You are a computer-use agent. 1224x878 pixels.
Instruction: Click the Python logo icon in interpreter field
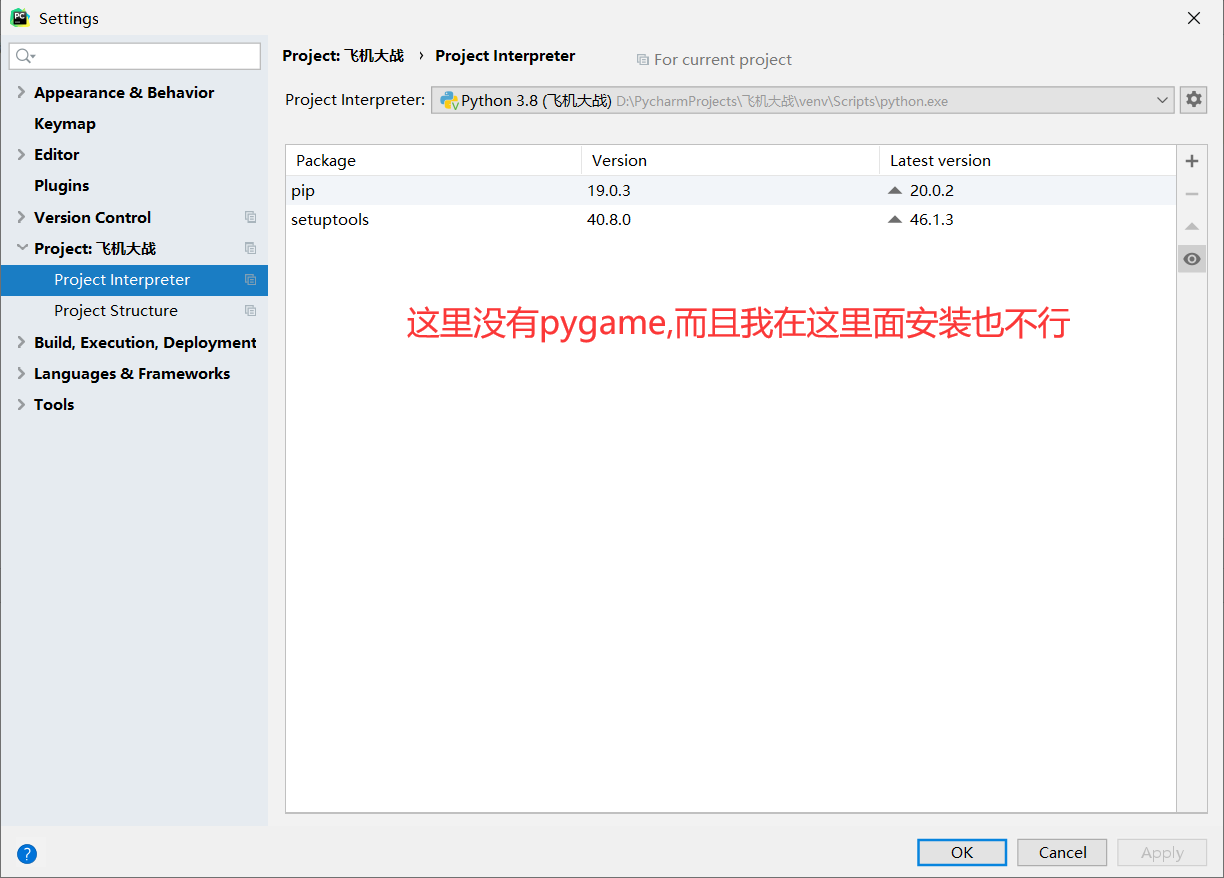[449, 100]
